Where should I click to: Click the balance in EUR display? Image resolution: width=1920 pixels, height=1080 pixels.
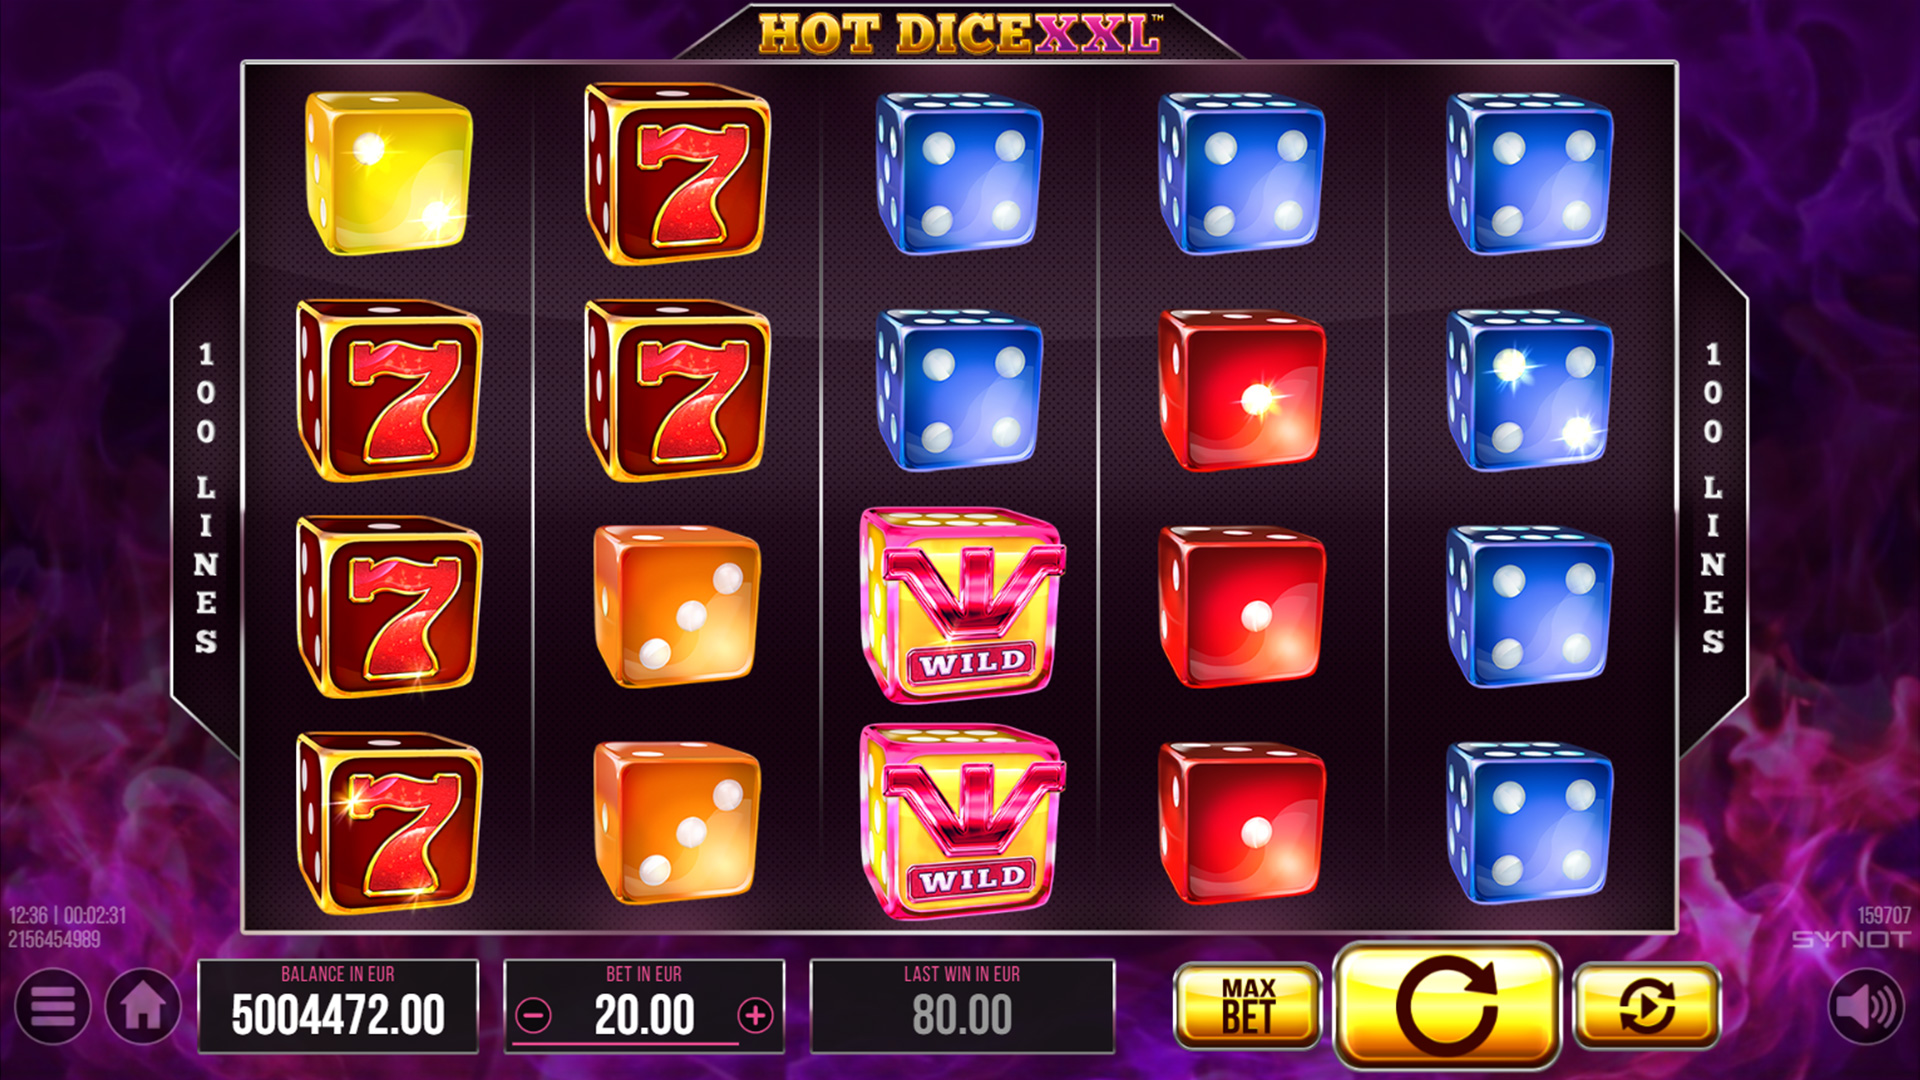click(338, 1006)
